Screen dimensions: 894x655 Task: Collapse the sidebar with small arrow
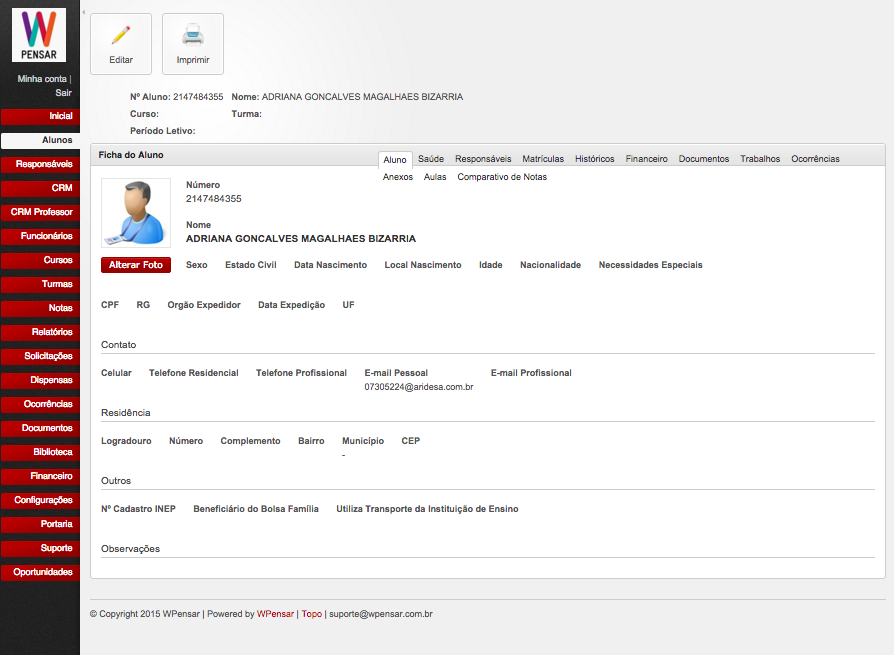click(x=84, y=12)
